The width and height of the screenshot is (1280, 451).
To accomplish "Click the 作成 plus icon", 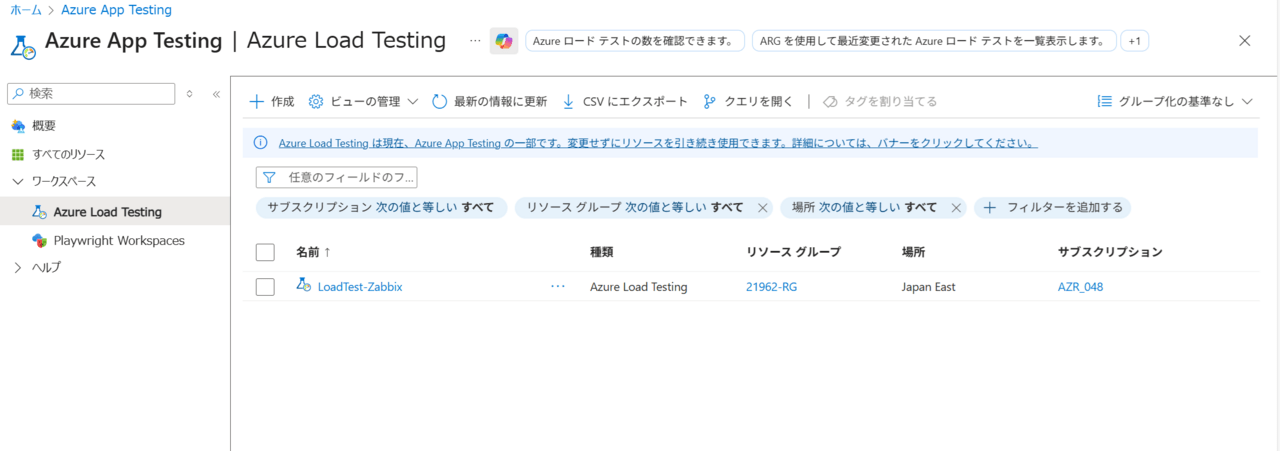I will click(x=257, y=101).
